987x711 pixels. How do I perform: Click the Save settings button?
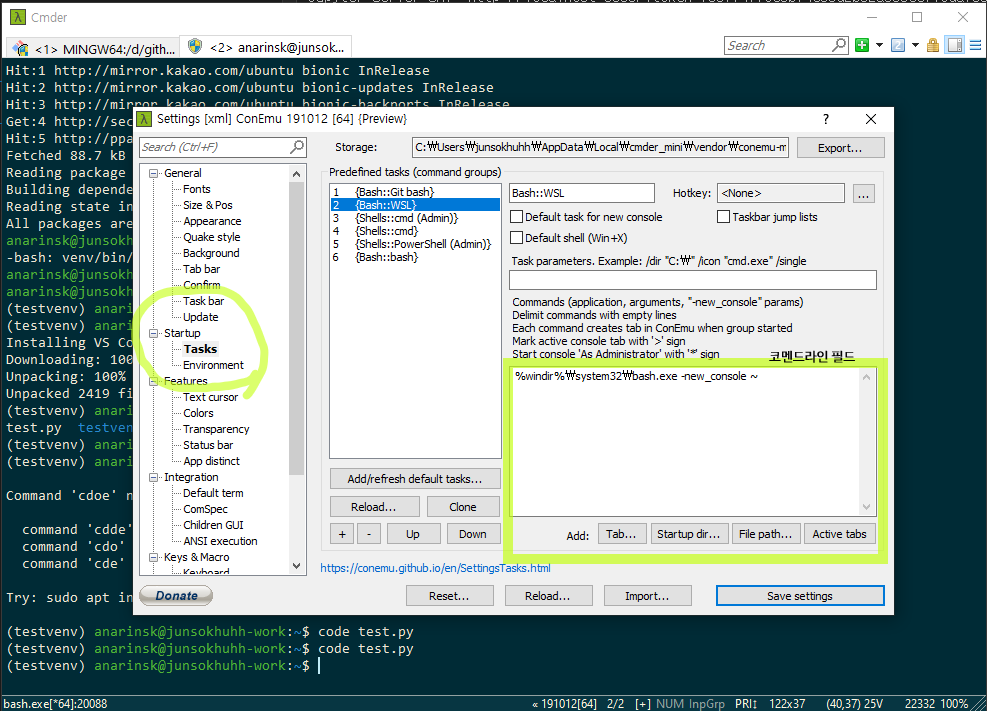pos(800,596)
